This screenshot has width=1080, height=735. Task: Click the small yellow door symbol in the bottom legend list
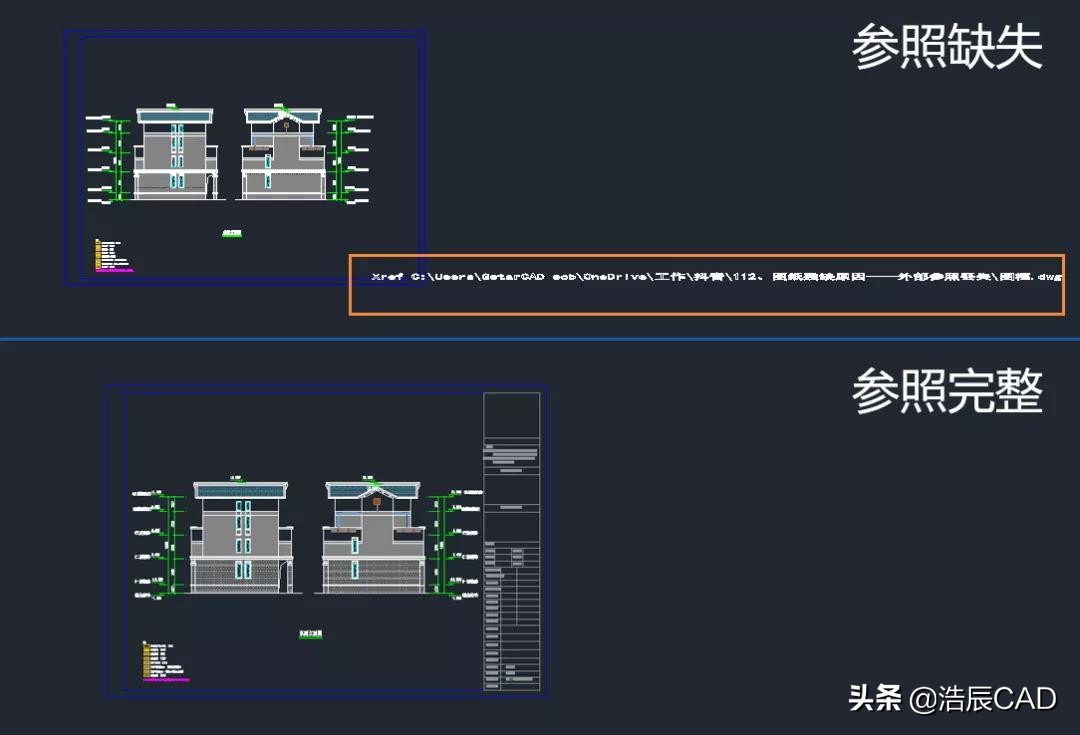(145, 658)
